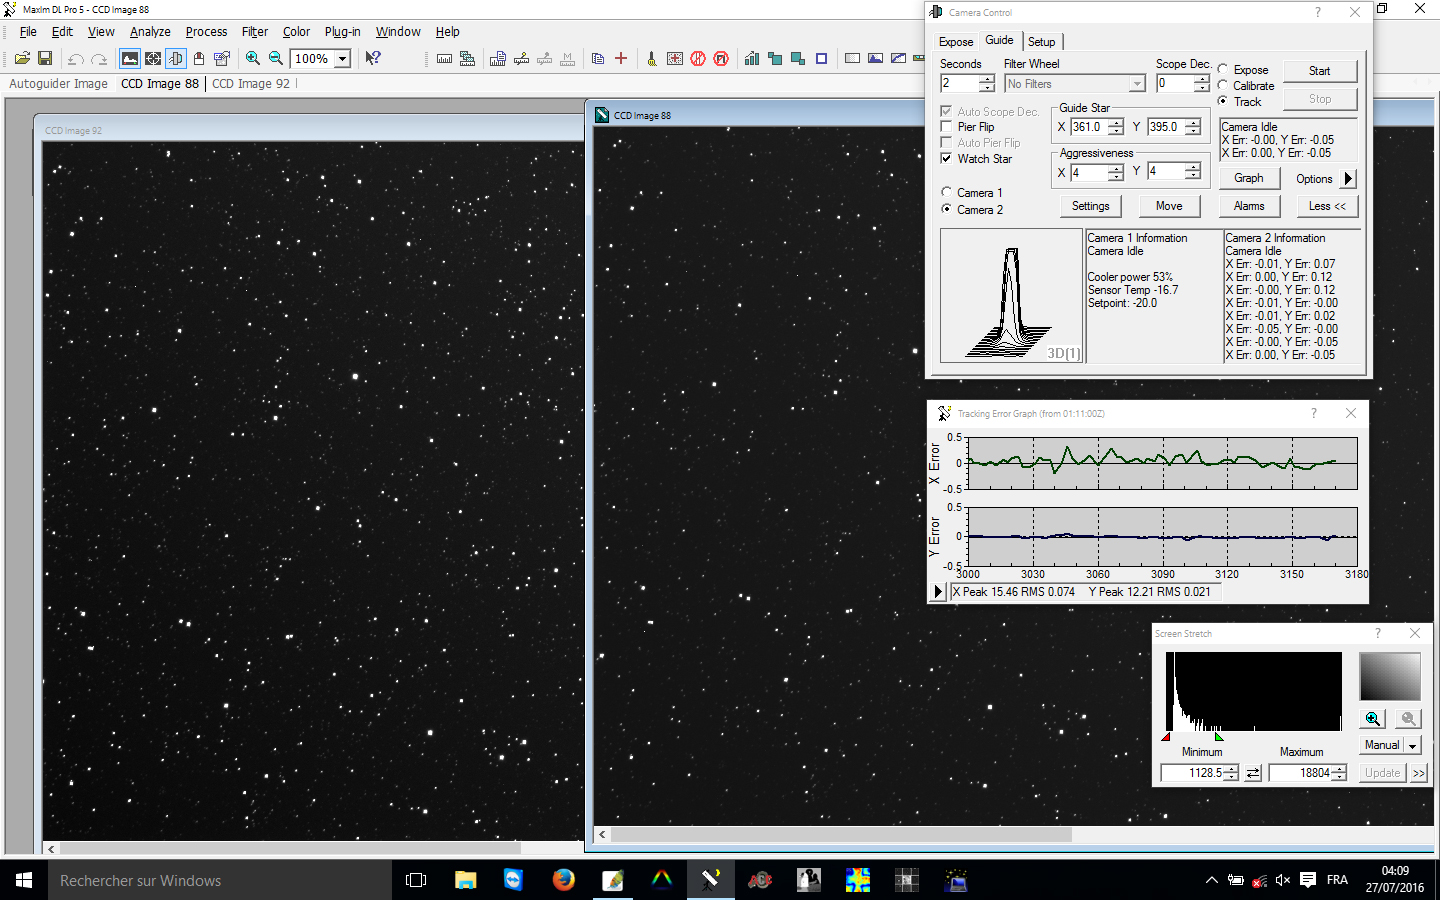This screenshot has width=1440, height=900.
Task: Open the zoom percentage dropdown
Action: (x=342, y=59)
